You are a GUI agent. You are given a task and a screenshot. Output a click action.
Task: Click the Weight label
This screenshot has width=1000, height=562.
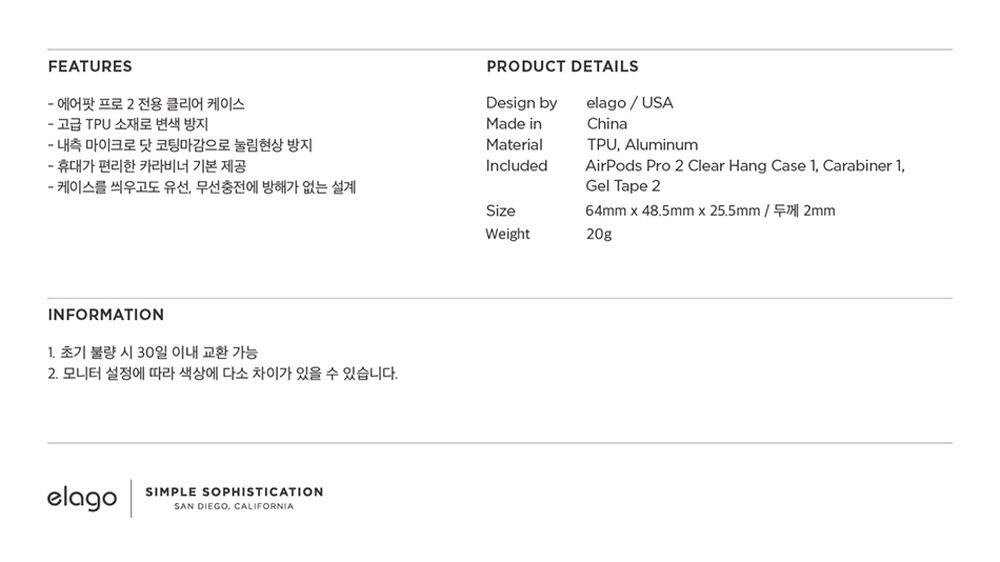click(x=508, y=234)
